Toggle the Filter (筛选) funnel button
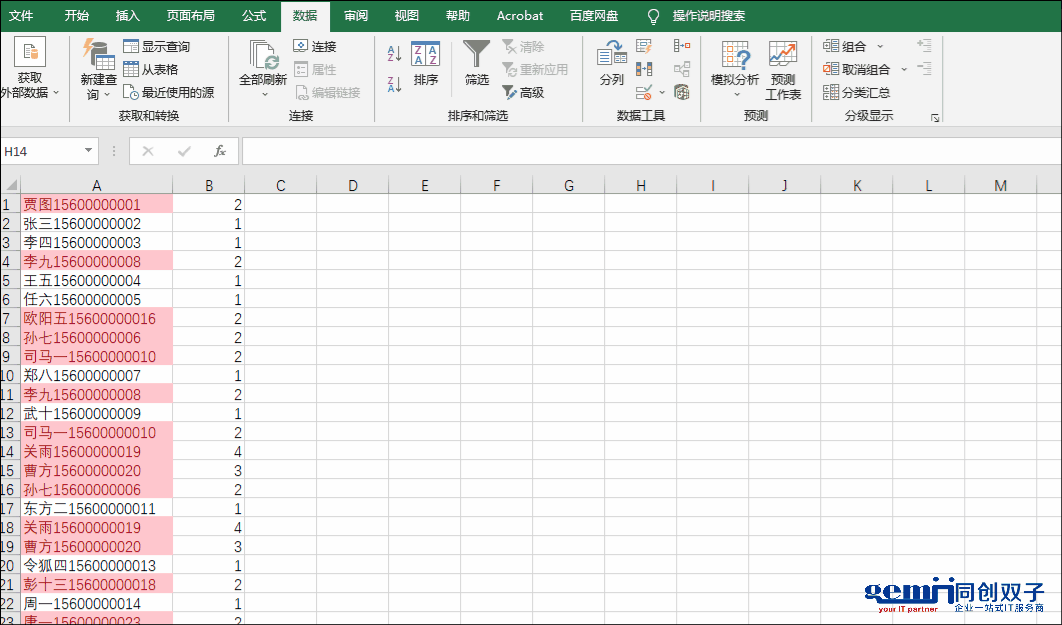This screenshot has height=625, width=1062. click(x=477, y=63)
